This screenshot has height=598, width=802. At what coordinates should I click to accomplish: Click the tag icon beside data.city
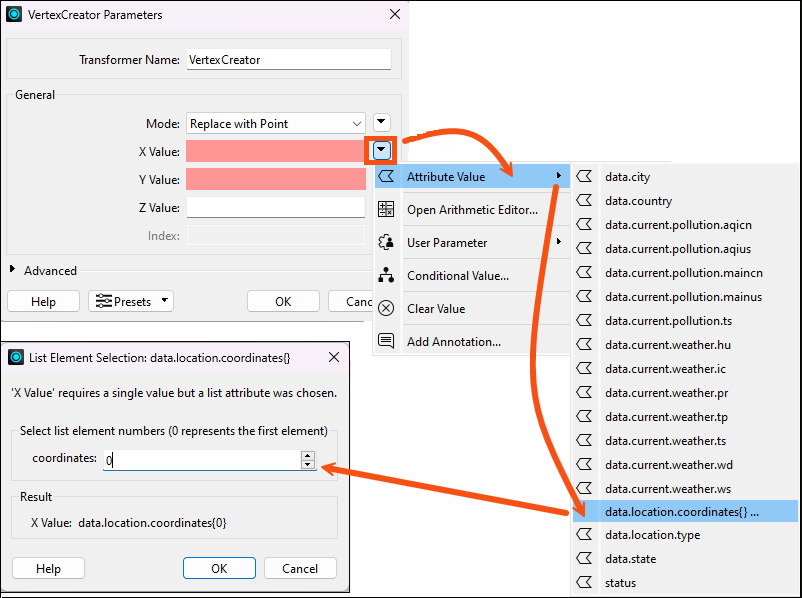[x=585, y=177]
